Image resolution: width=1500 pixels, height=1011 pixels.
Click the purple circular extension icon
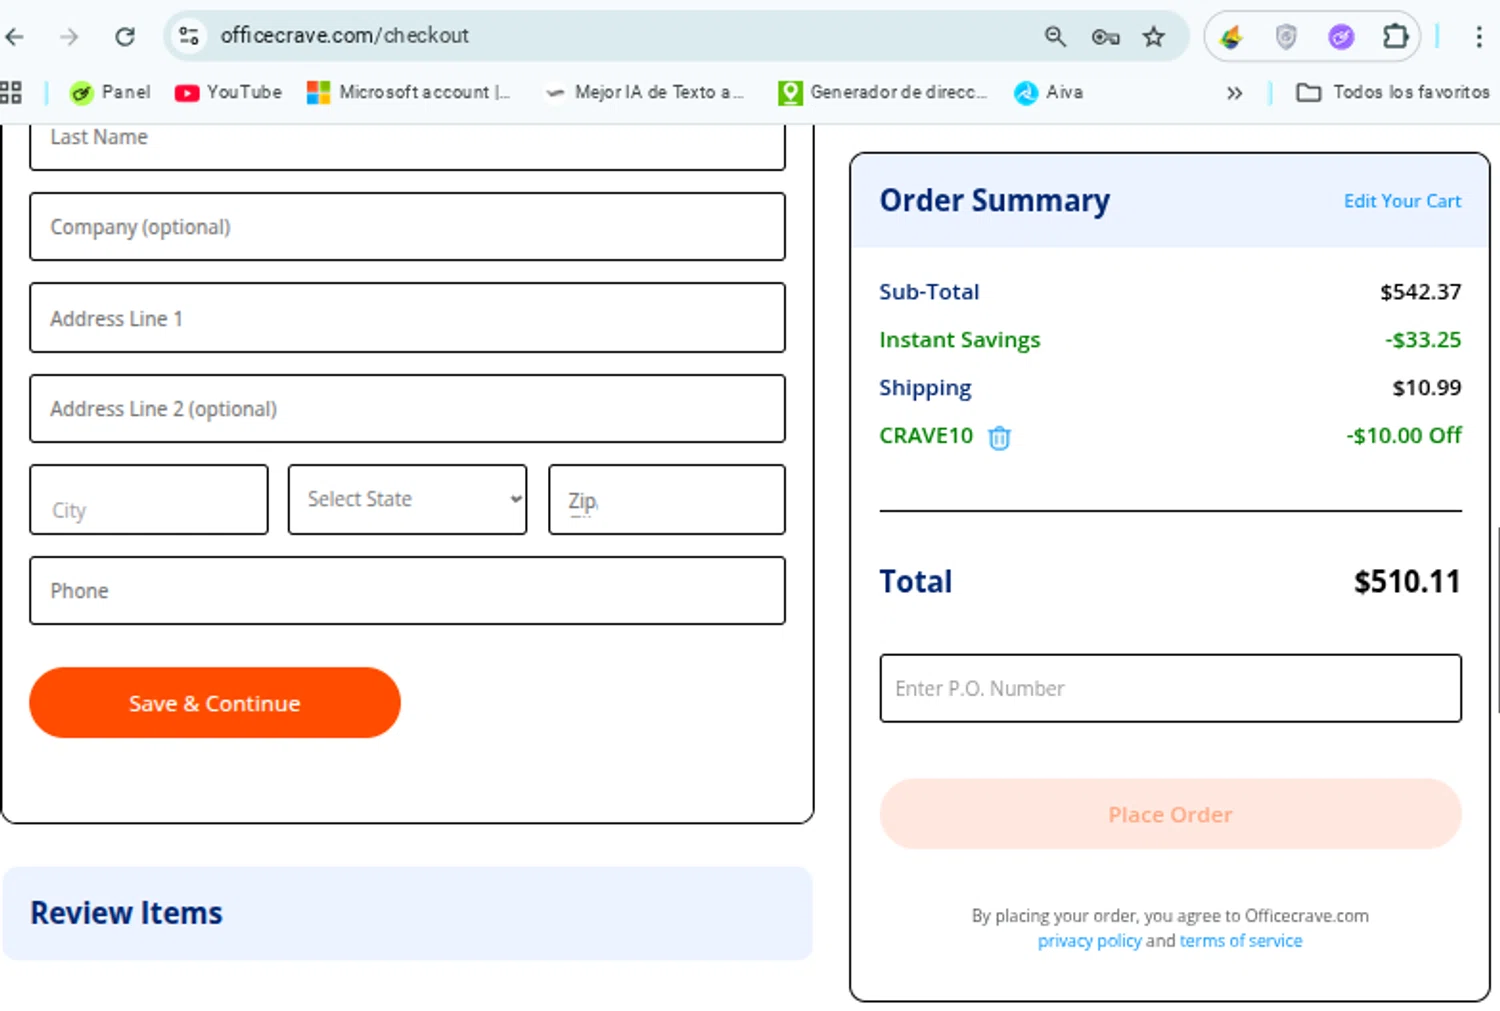point(1341,37)
